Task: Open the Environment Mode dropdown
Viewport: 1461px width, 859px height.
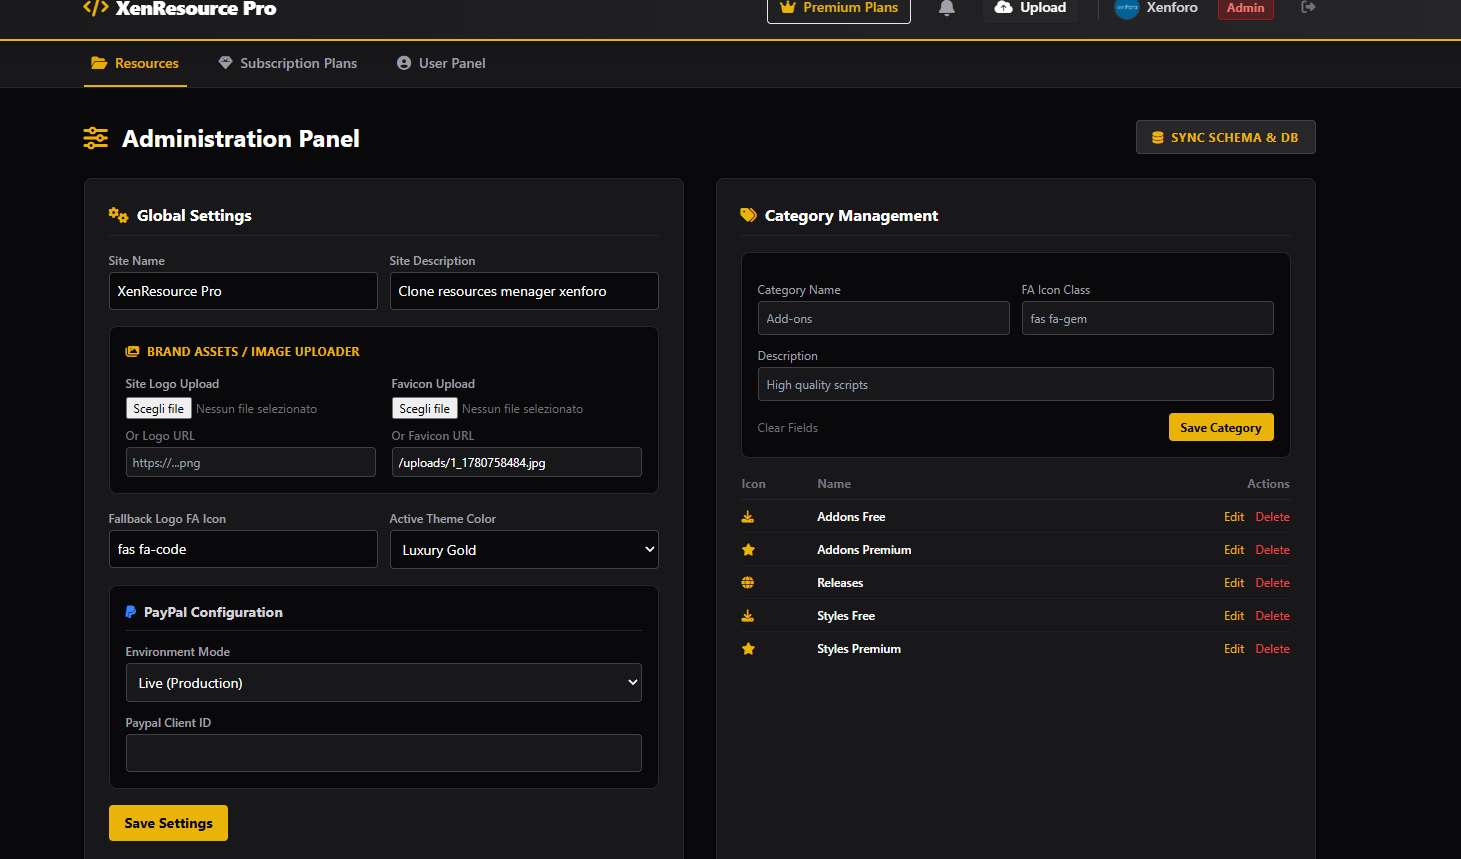Action: click(x=384, y=683)
